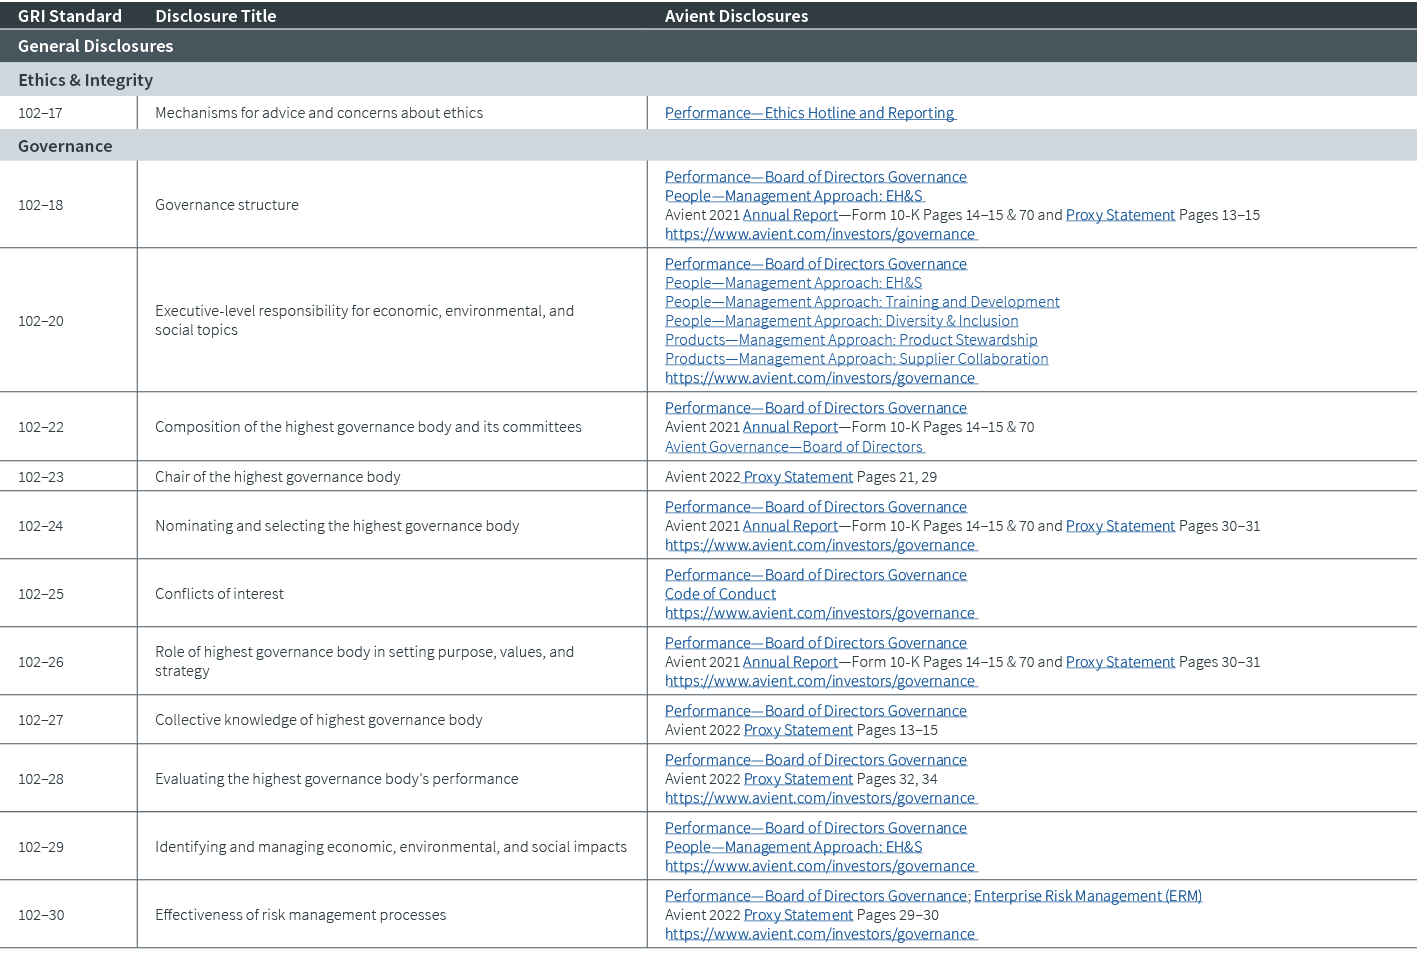Open Management Approach: Product Stewardship
The image size is (1417, 966).
click(851, 339)
